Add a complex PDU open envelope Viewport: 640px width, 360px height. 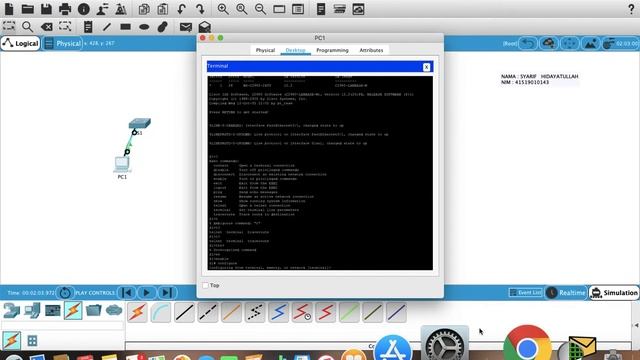(204, 27)
